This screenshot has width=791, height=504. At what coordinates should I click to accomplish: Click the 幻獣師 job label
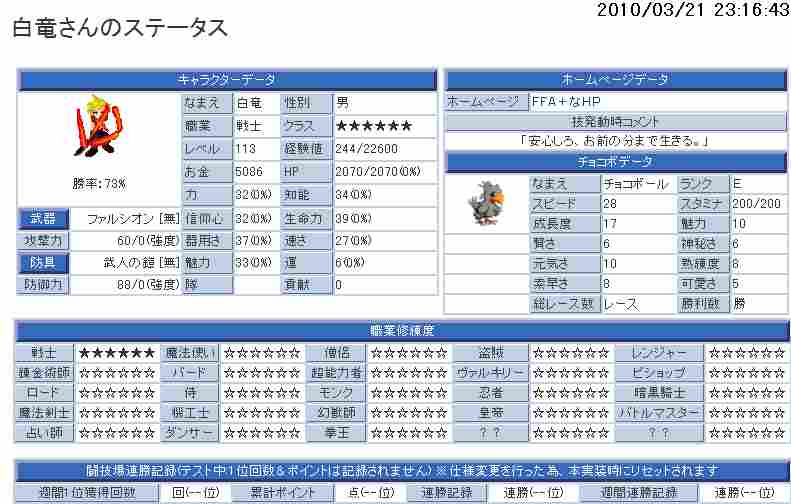coord(336,413)
